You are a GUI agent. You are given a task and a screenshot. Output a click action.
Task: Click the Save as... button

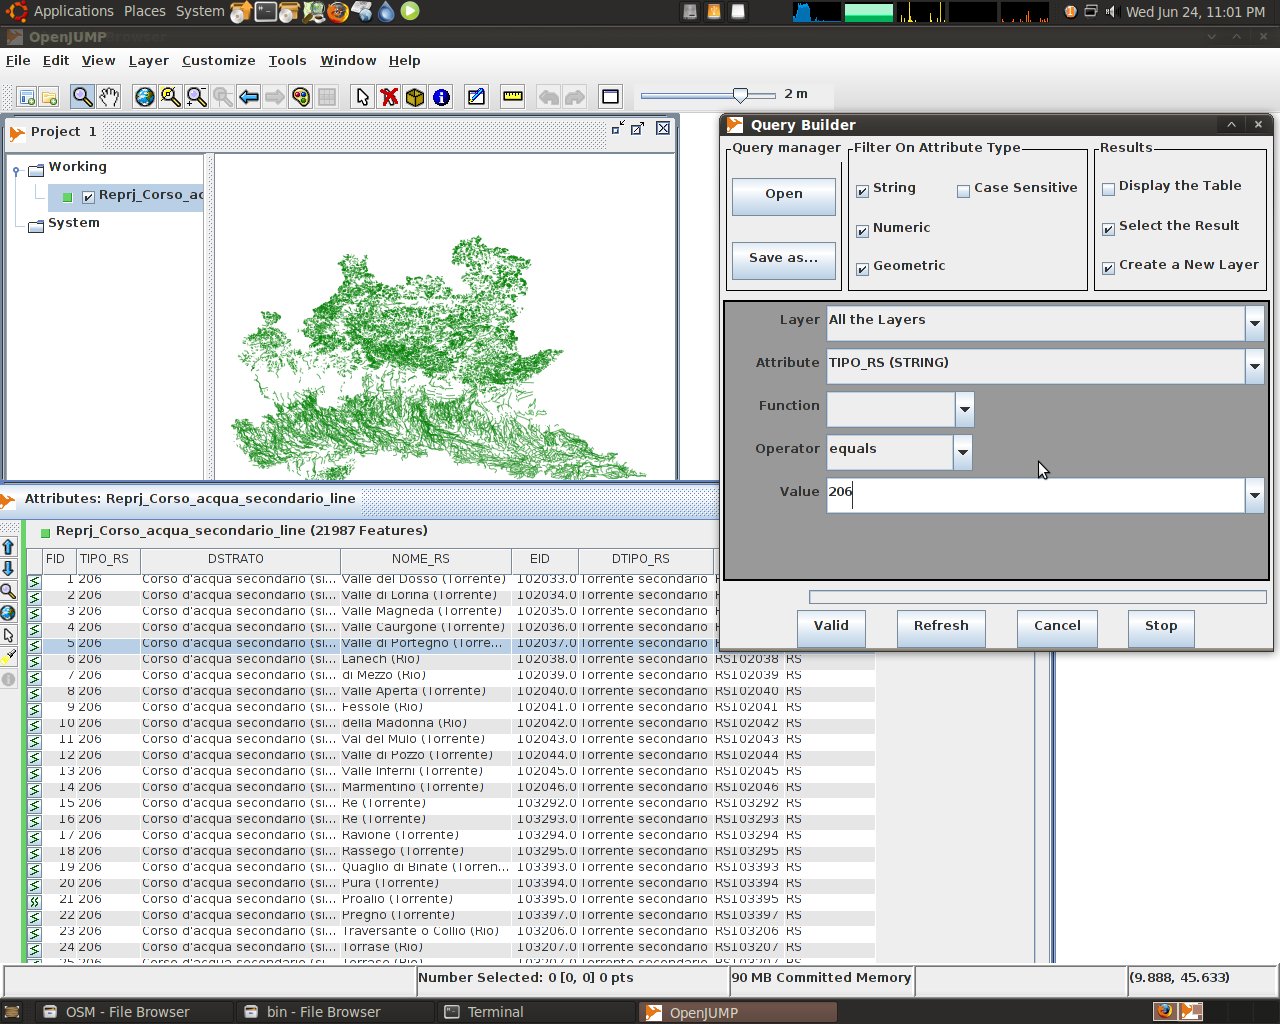pyautogui.click(x=784, y=260)
